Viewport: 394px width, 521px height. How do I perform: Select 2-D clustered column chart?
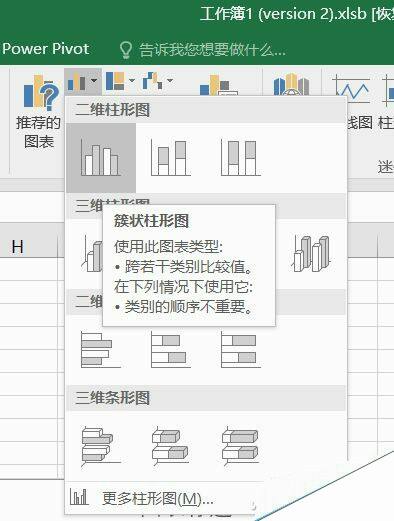(101, 158)
